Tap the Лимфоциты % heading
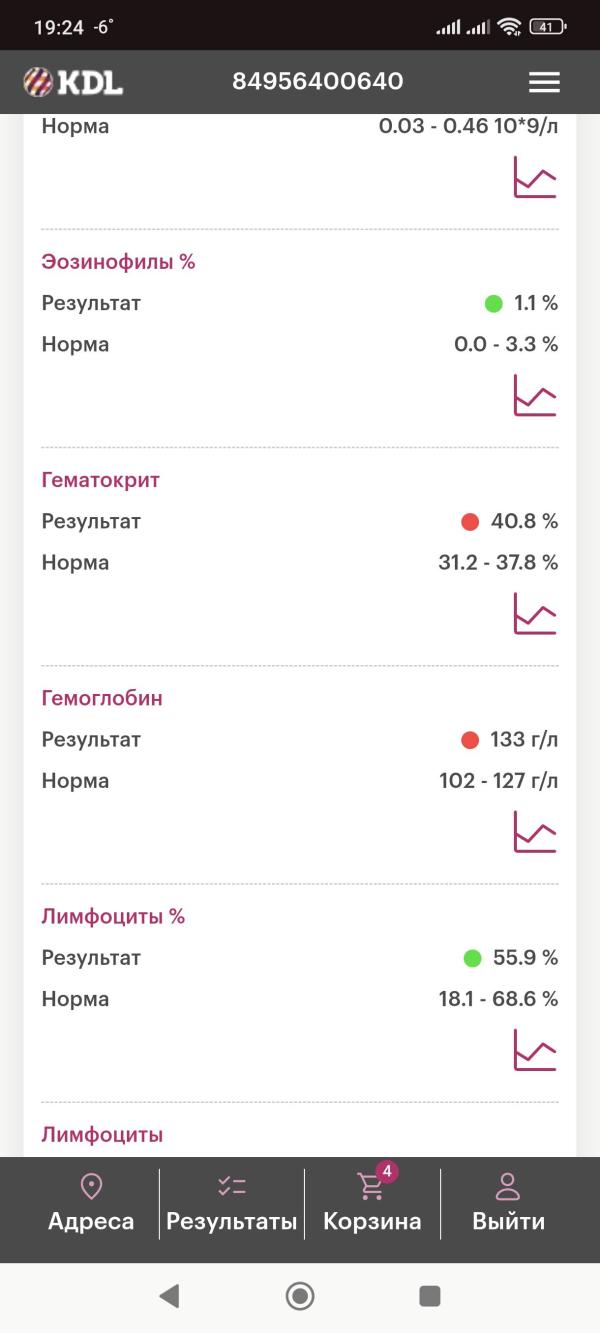600x1333 pixels. [x=113, y=916]
